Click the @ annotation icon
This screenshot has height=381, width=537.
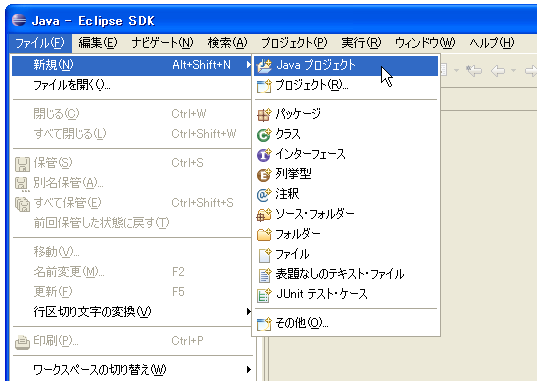(x=264, y=195)
